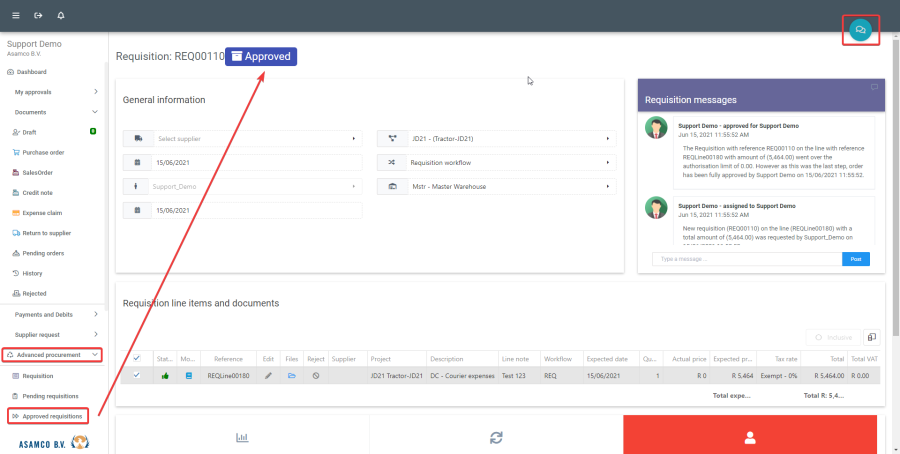The height and width of the screenshot is (454, 900).
Task: Open Purchase order in the sidebar
Action: [43, 152]
